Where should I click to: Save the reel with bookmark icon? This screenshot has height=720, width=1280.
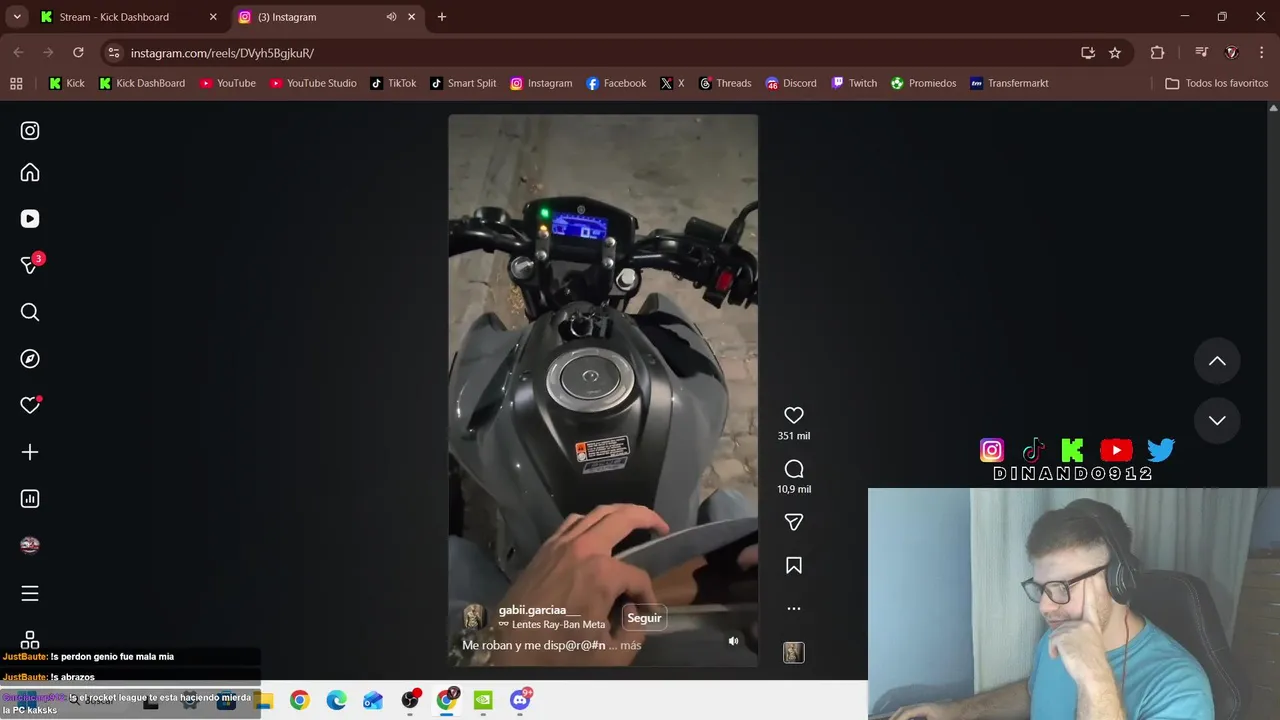tap(794, 566)
